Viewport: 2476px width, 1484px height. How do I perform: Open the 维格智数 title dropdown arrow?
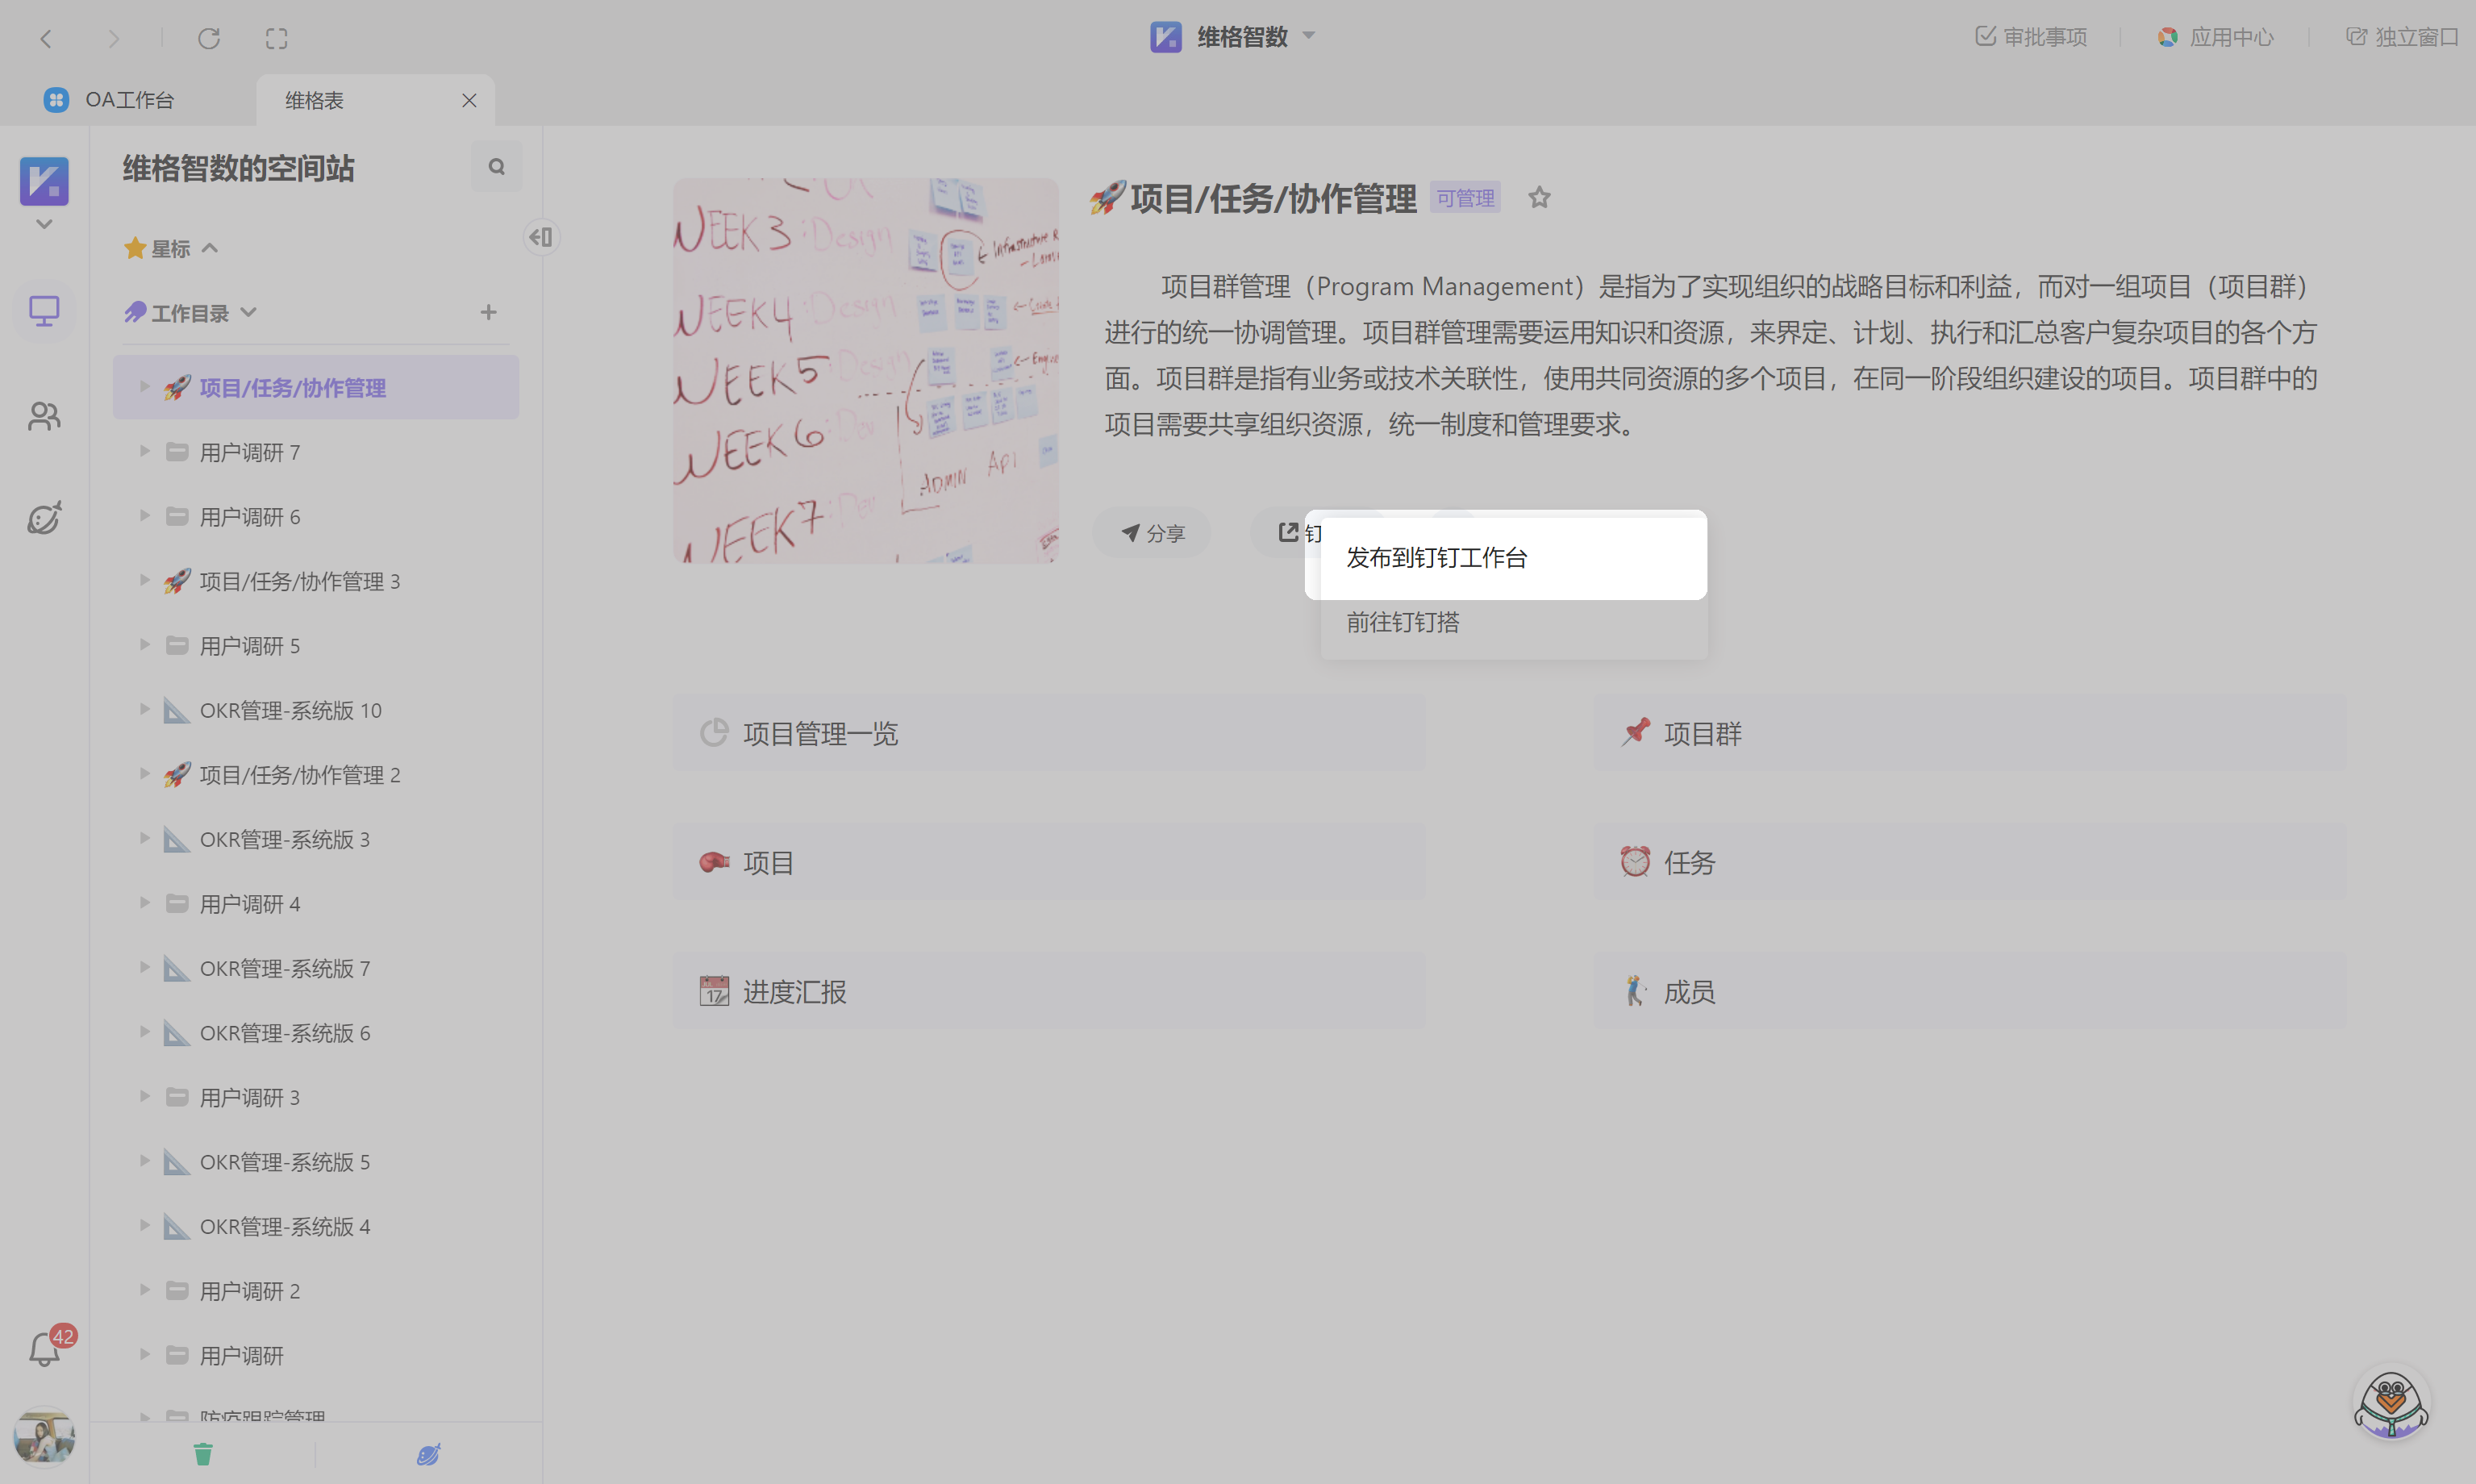(x=1309, y=36)
